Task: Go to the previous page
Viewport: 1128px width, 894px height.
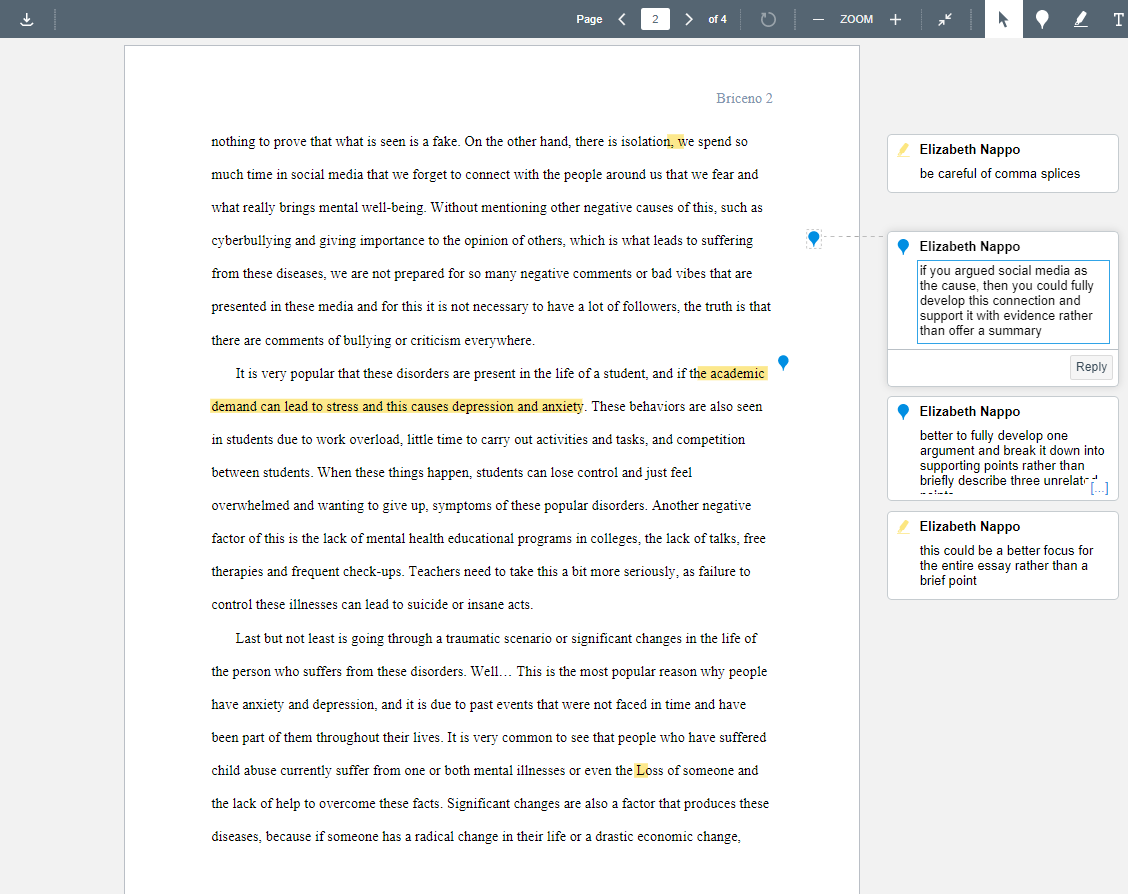Action: click(622, 19)
